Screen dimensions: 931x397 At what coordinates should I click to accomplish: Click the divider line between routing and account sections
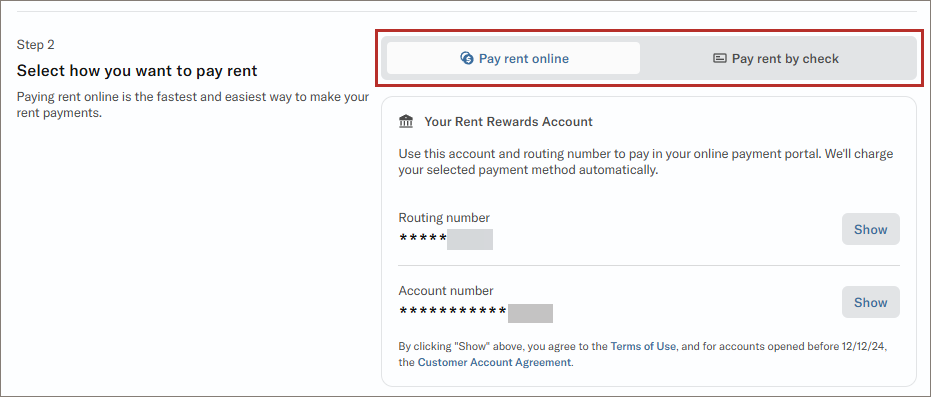point(649,265)
